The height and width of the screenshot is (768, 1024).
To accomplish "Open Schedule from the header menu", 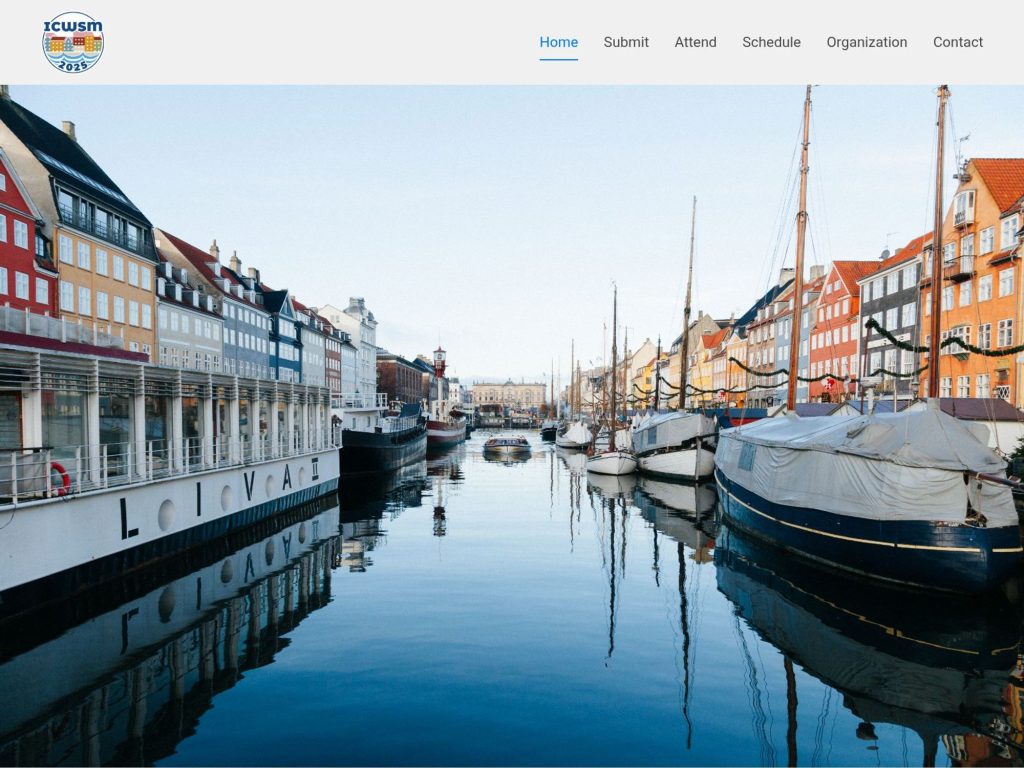I will pos(771,42).
